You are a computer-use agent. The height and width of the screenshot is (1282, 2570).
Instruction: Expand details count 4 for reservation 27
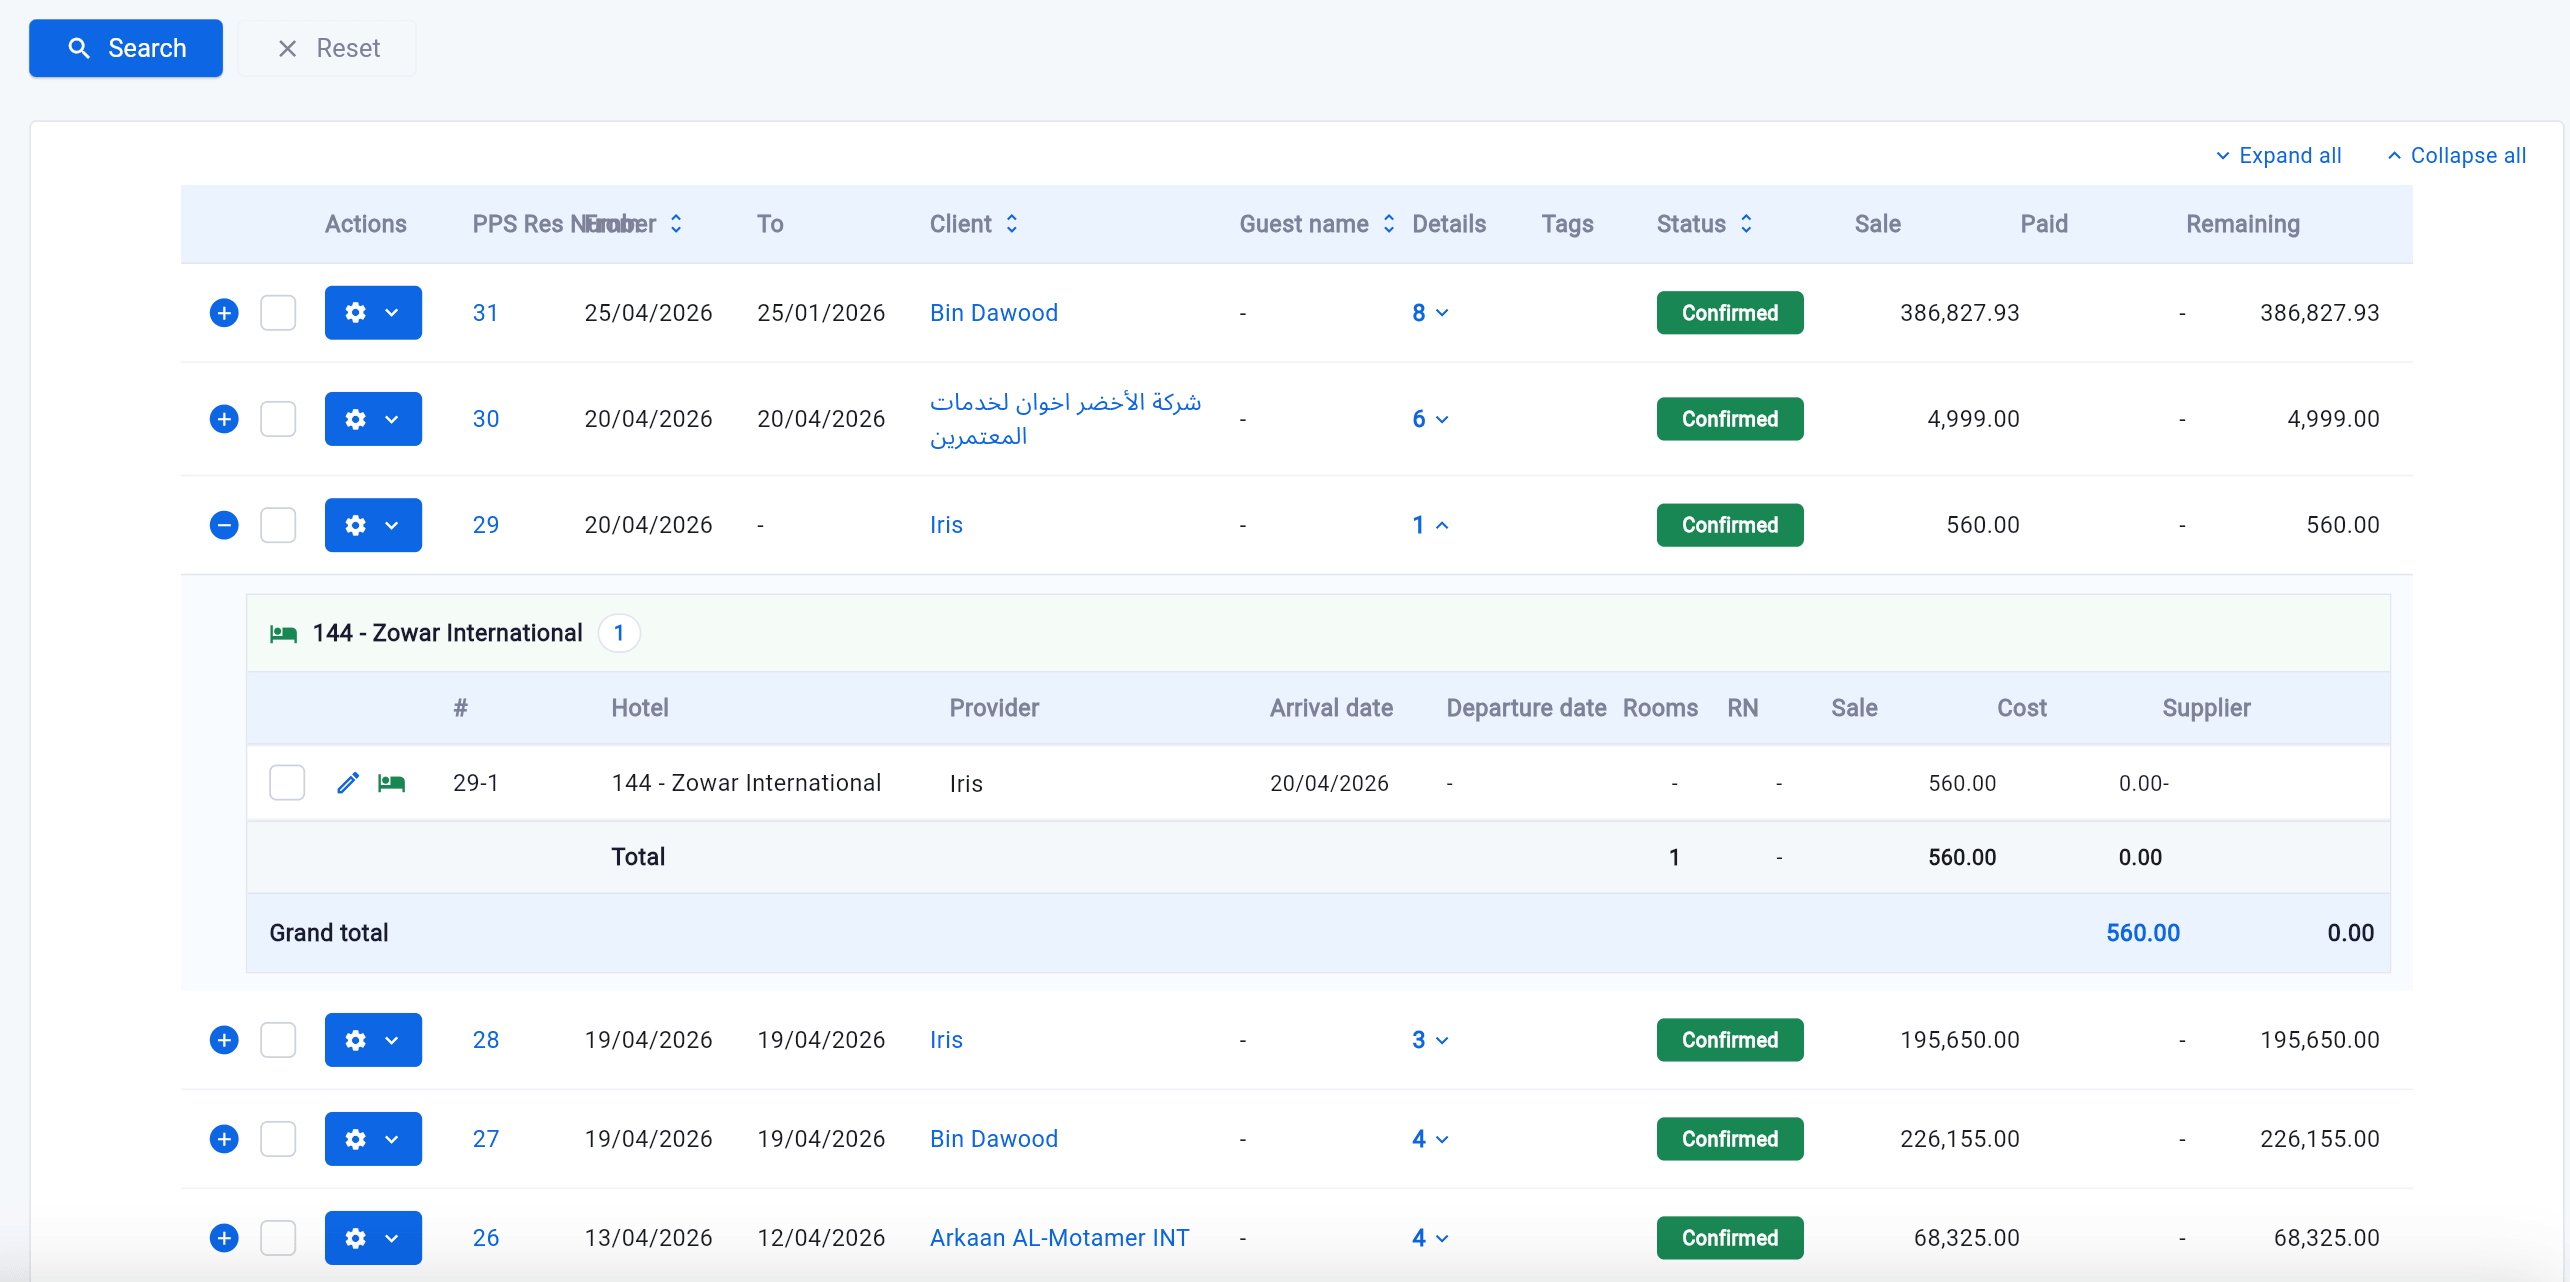click(x=1430, y=1139)
